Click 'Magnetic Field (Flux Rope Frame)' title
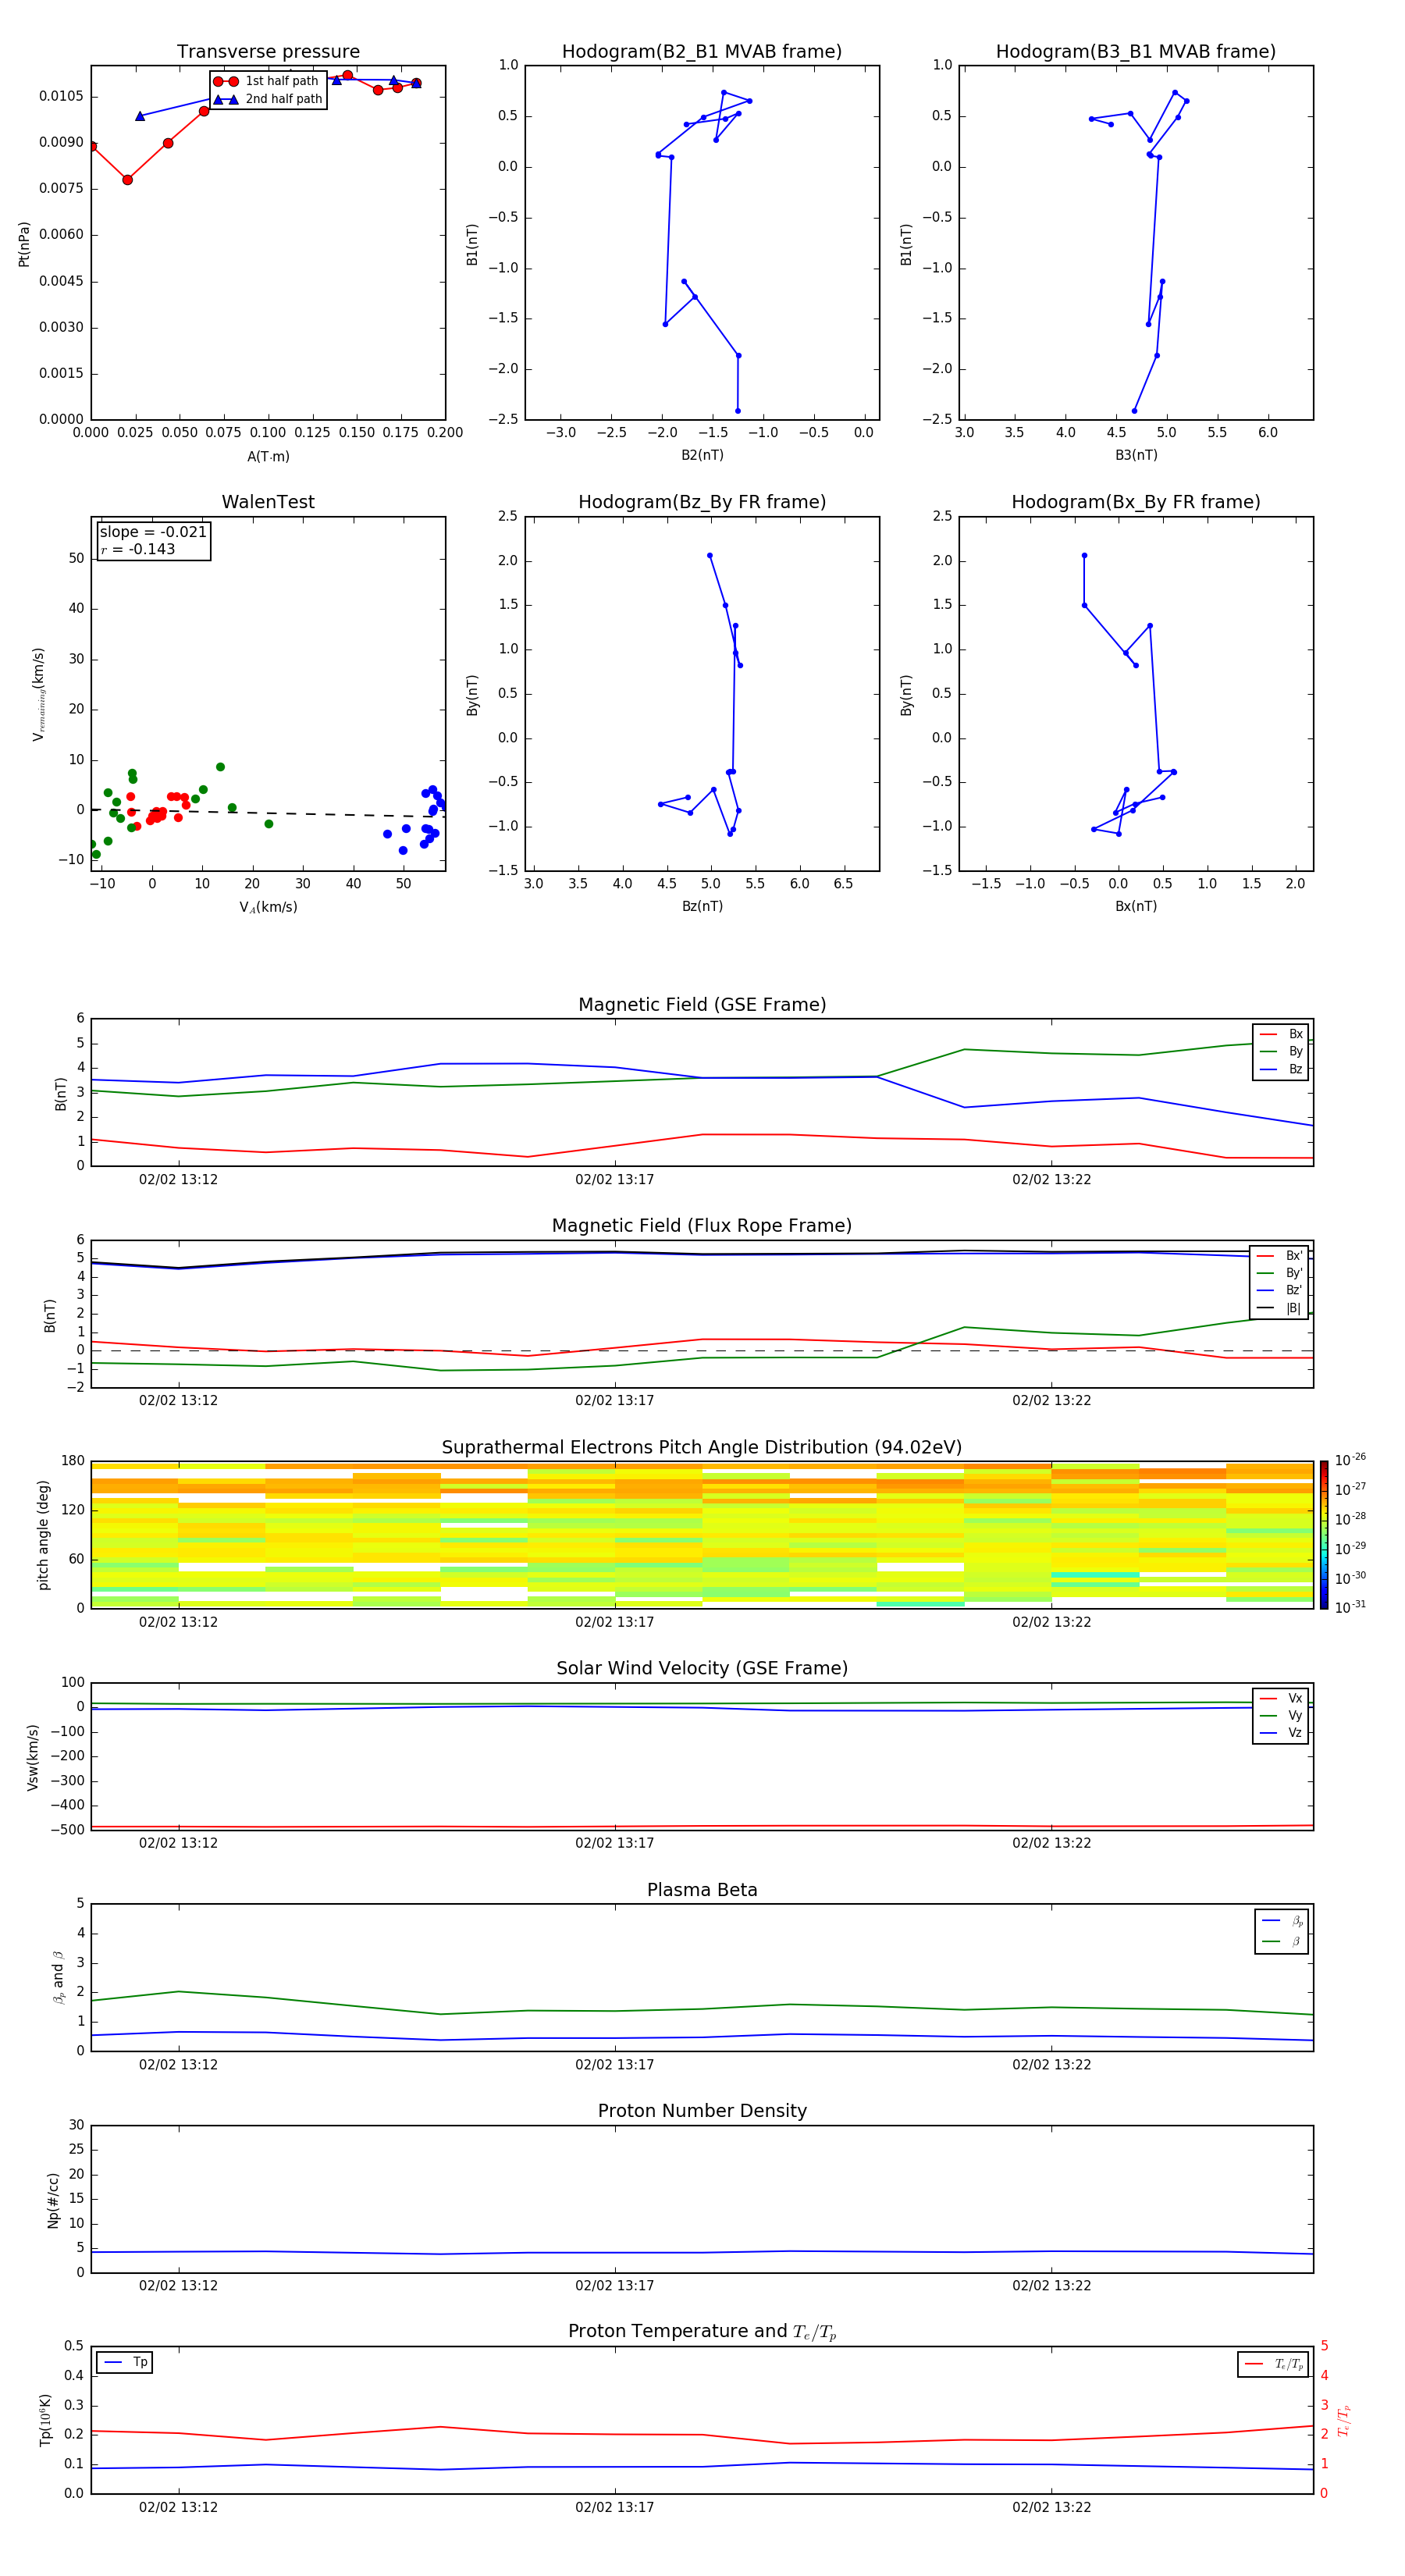This screenshot has width=1405, height=2576. tap(702, 1226)
